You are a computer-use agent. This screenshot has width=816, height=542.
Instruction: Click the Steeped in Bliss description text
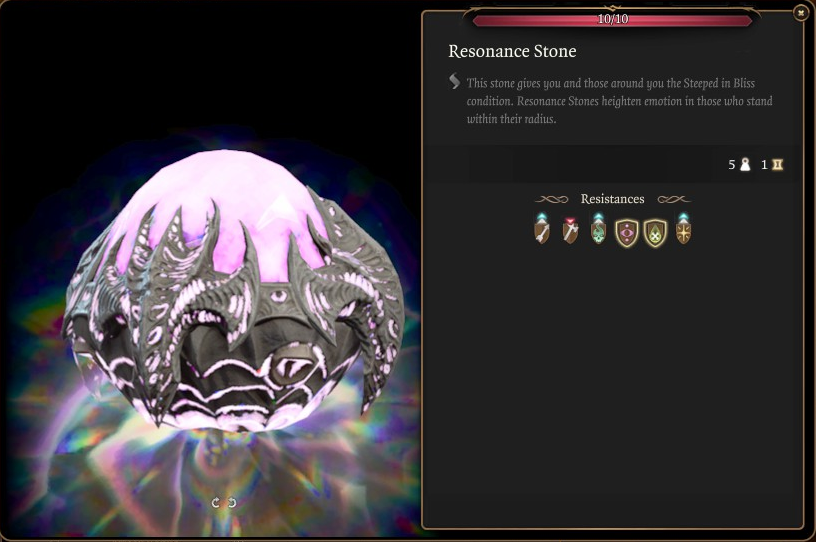pos(619,101)
